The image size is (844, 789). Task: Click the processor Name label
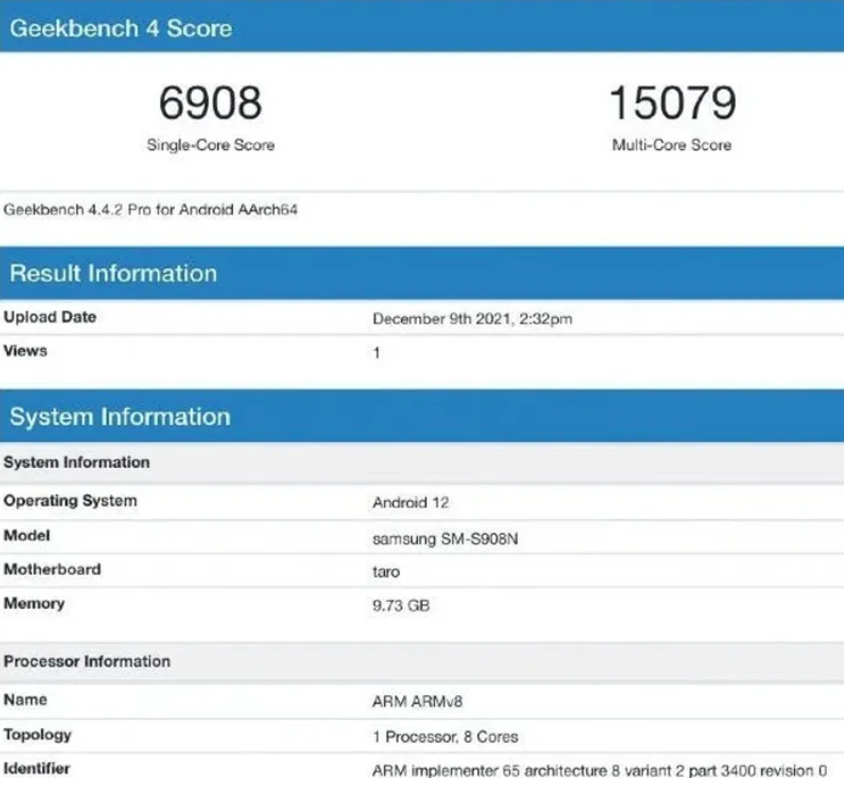point(25,700)
